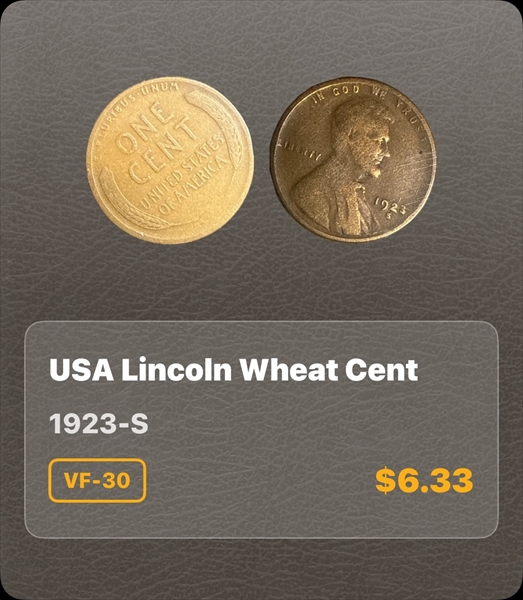Tap the $6.33 estimated price
This screenshot has width=523, height=600.
(x=424, y=481)
